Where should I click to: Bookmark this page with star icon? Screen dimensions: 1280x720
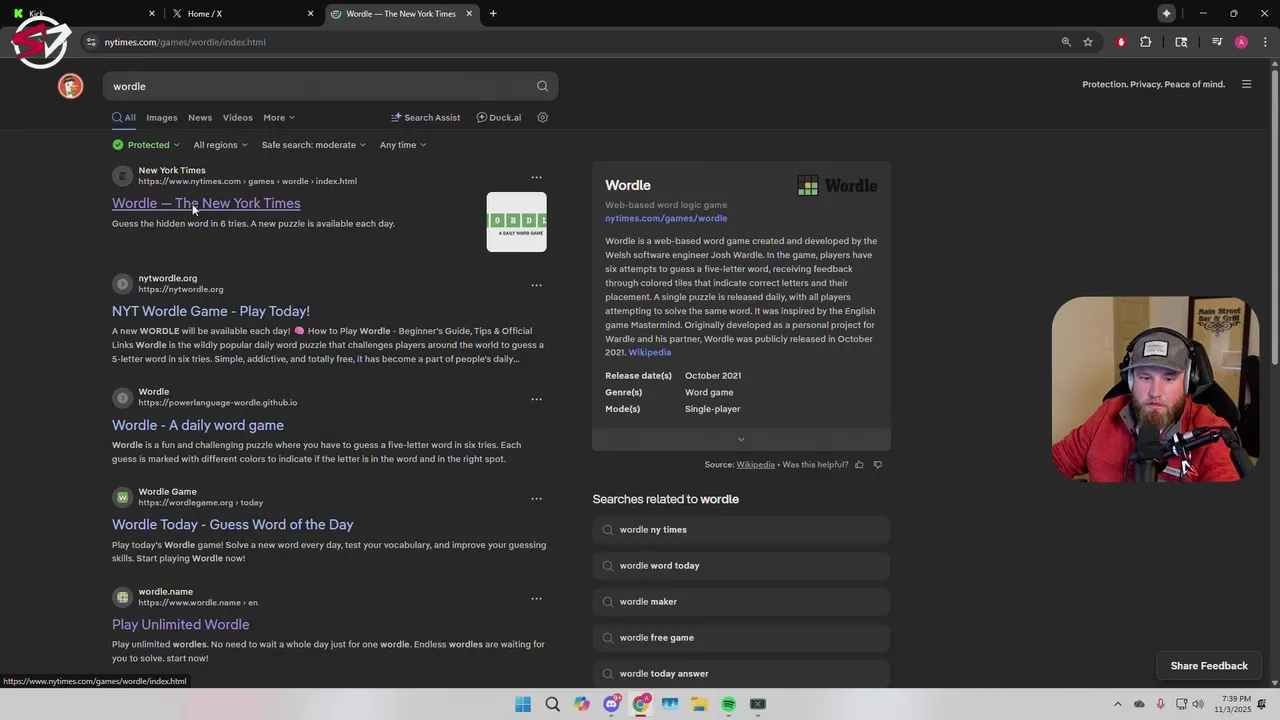point(1088,42)
